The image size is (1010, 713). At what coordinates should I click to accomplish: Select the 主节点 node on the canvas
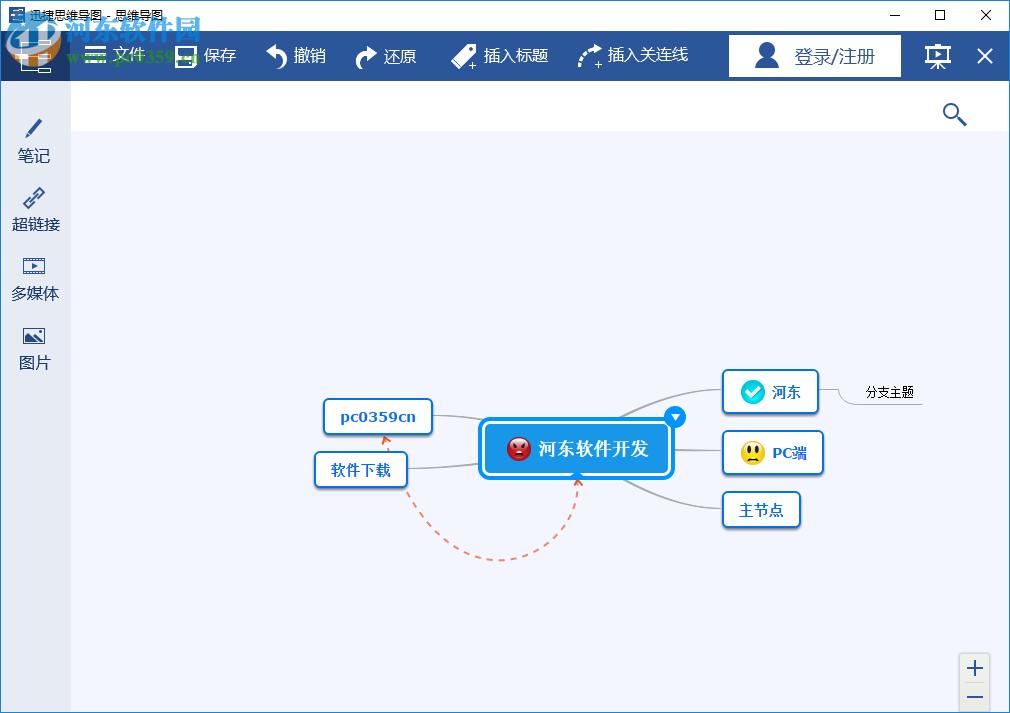(761, 510)
